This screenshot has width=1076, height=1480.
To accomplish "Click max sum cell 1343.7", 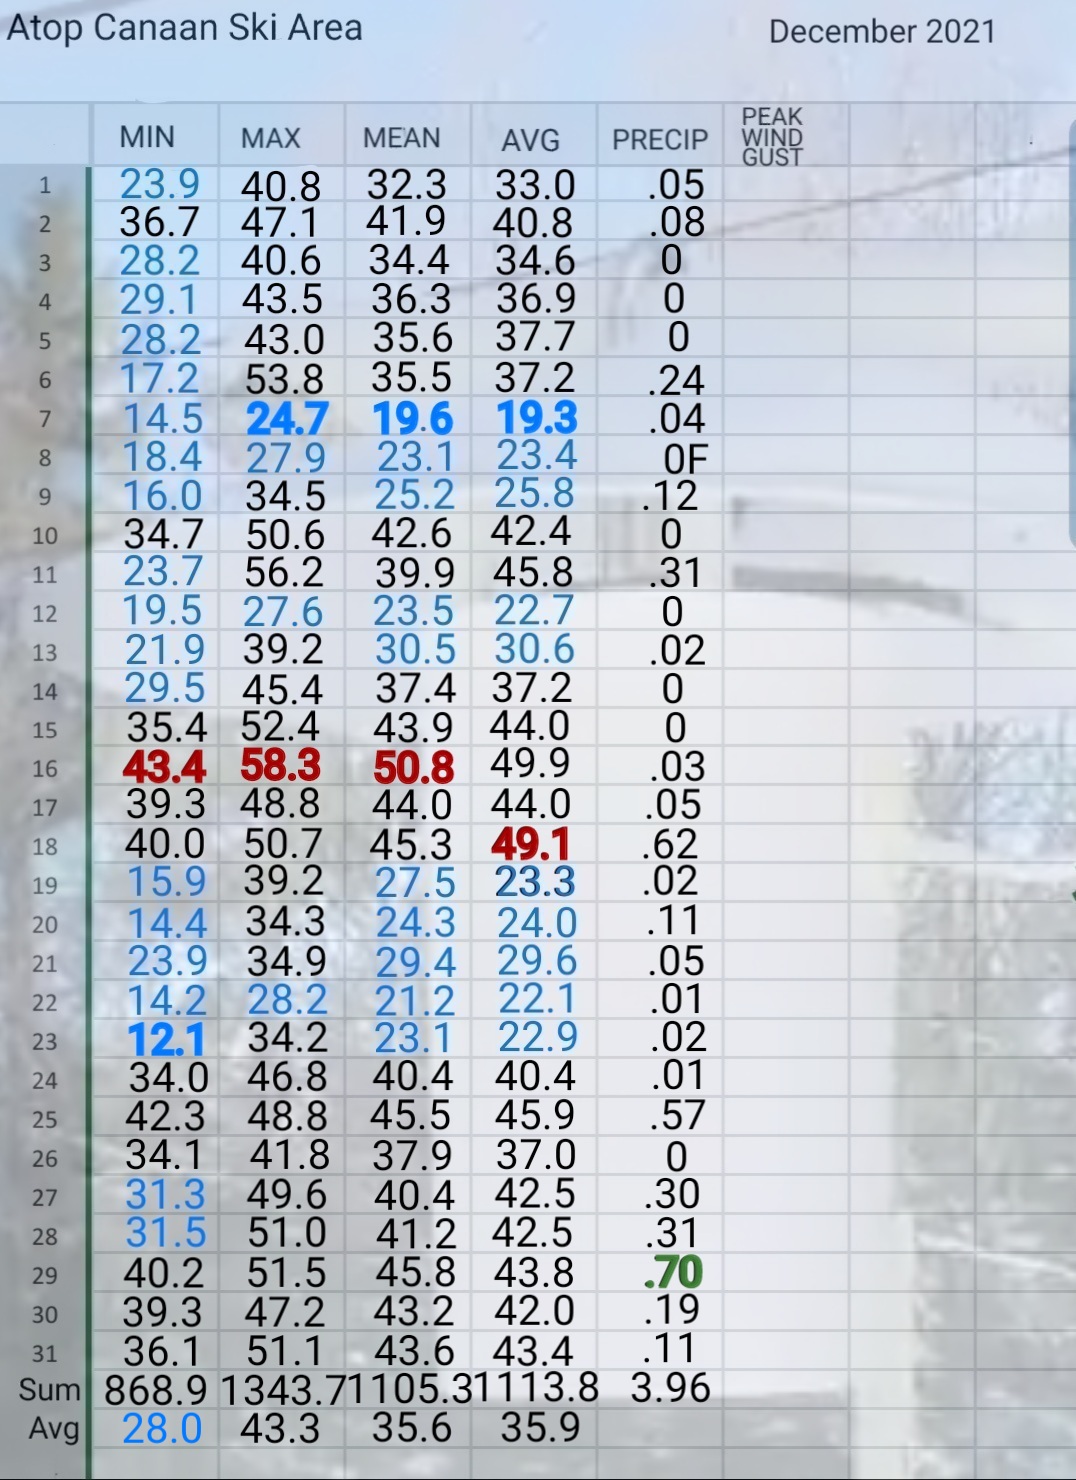I will pos(283,1390).
